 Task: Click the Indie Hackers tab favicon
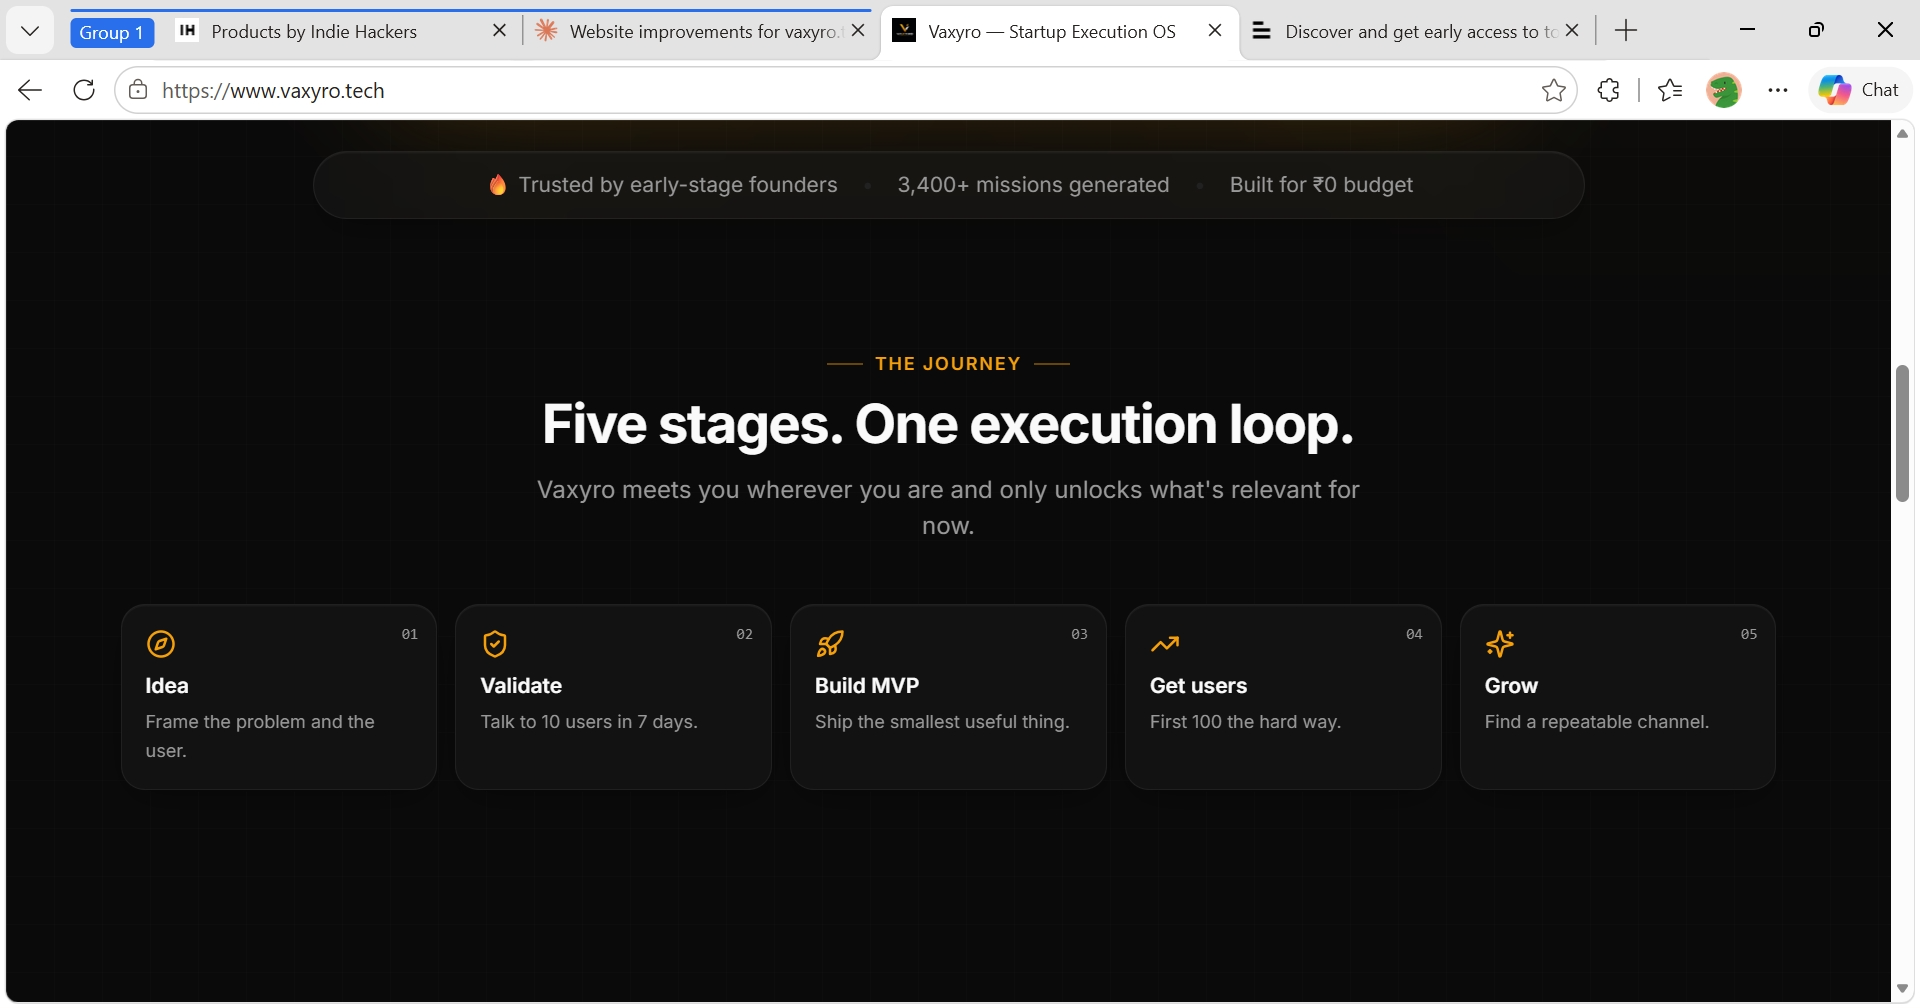[187, 31]
